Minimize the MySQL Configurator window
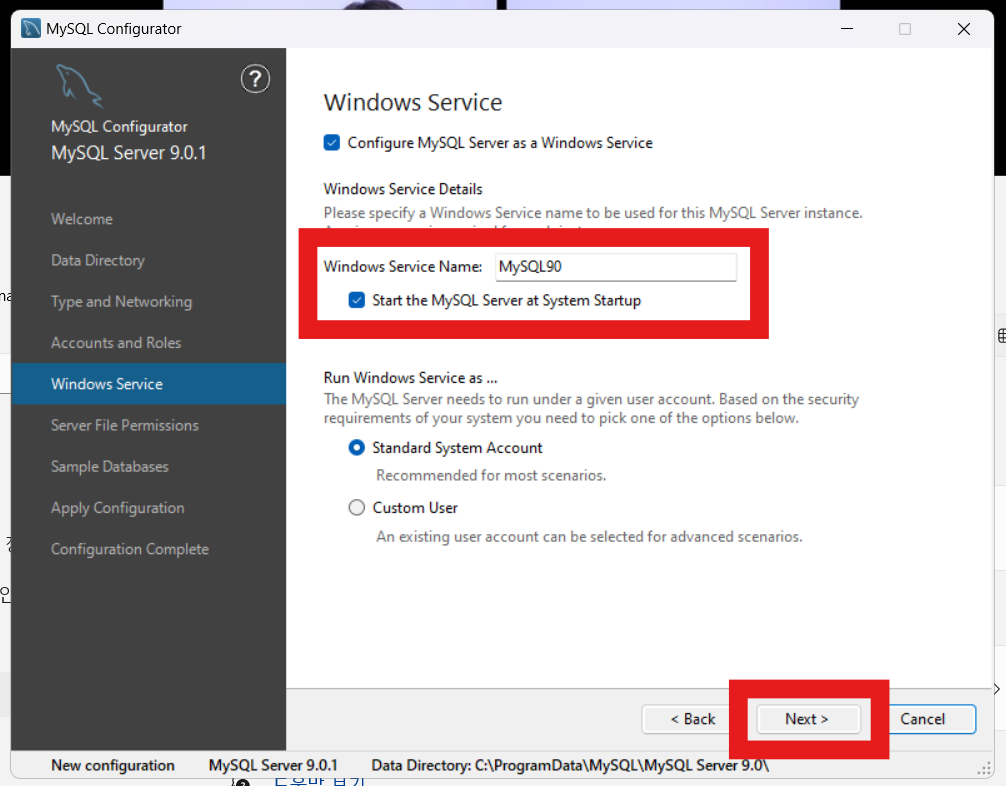The height and width of the screenshot is (786, 1006). coord(847,29)
